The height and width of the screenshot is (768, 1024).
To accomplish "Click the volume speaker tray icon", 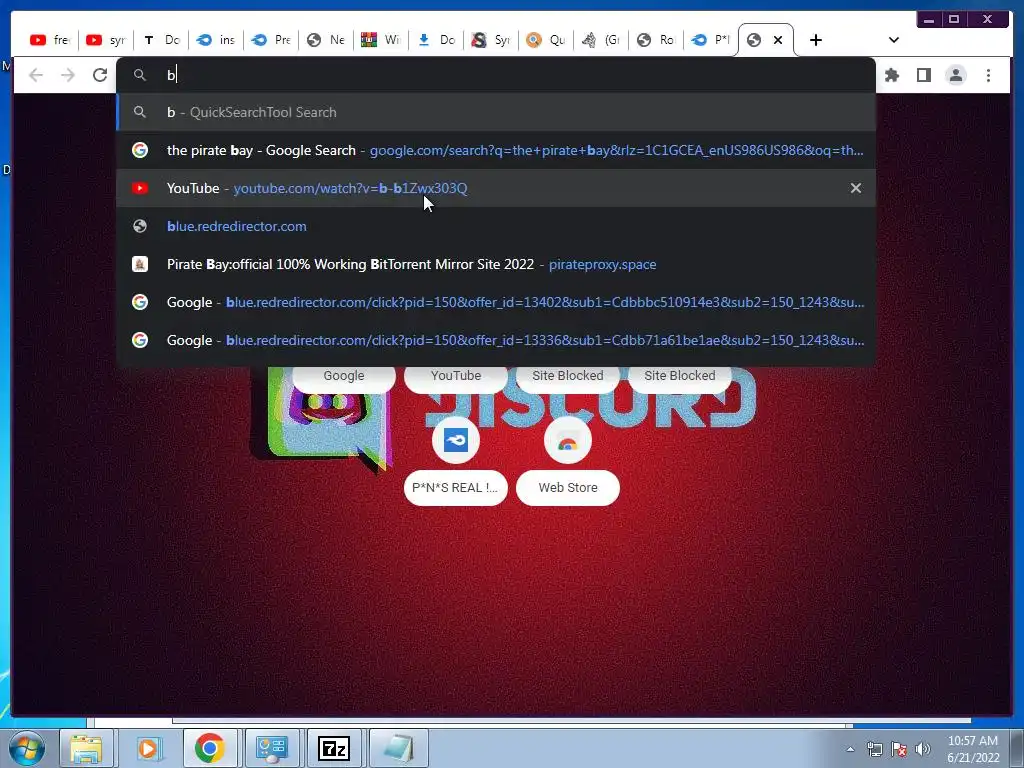I will coord(923,749).
